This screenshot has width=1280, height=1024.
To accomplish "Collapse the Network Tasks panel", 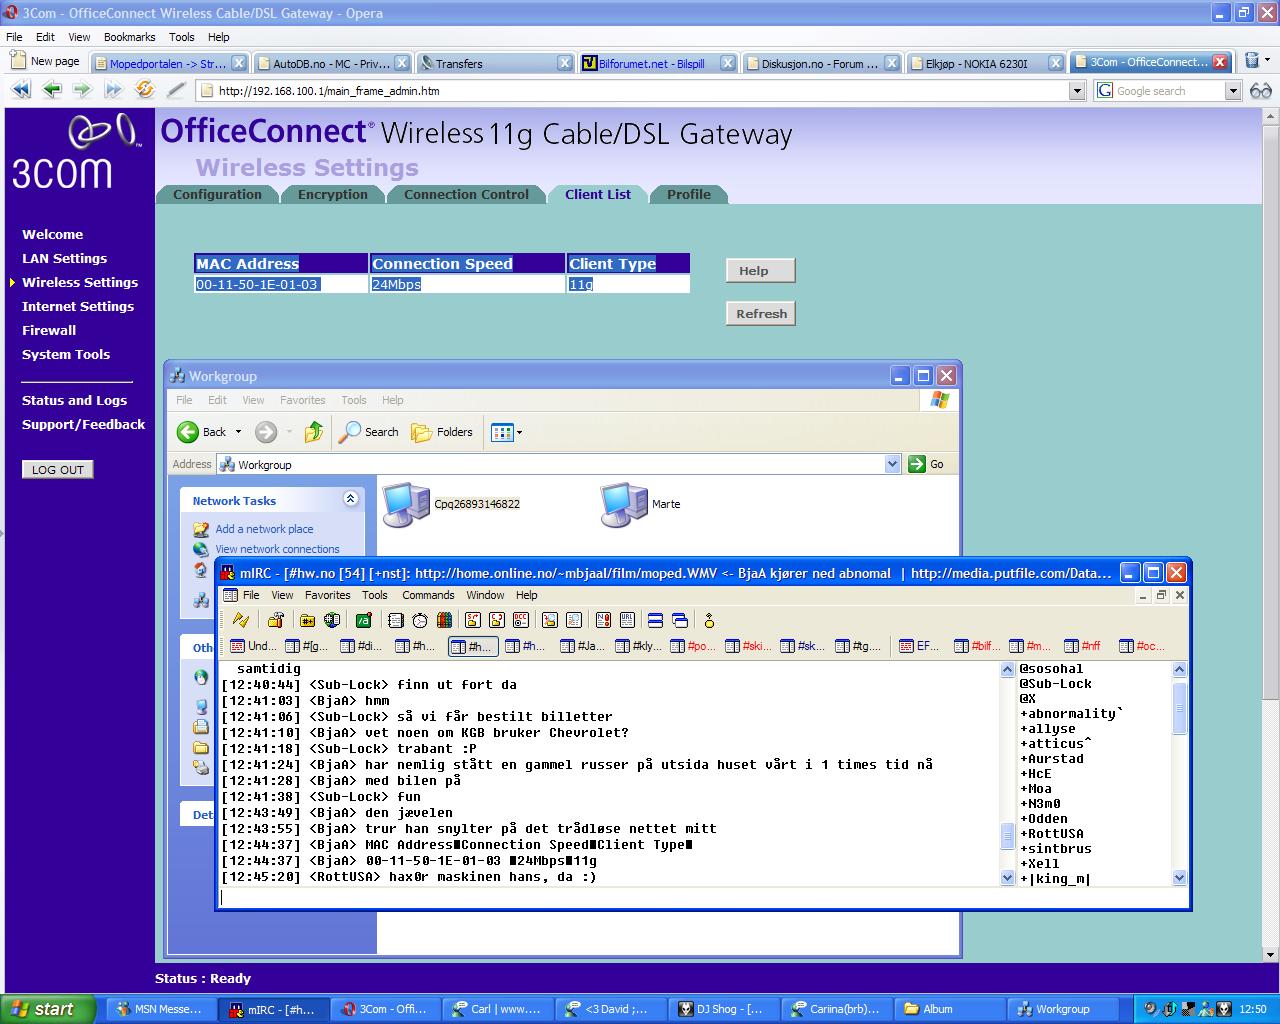I will click(x=350, y=499).
